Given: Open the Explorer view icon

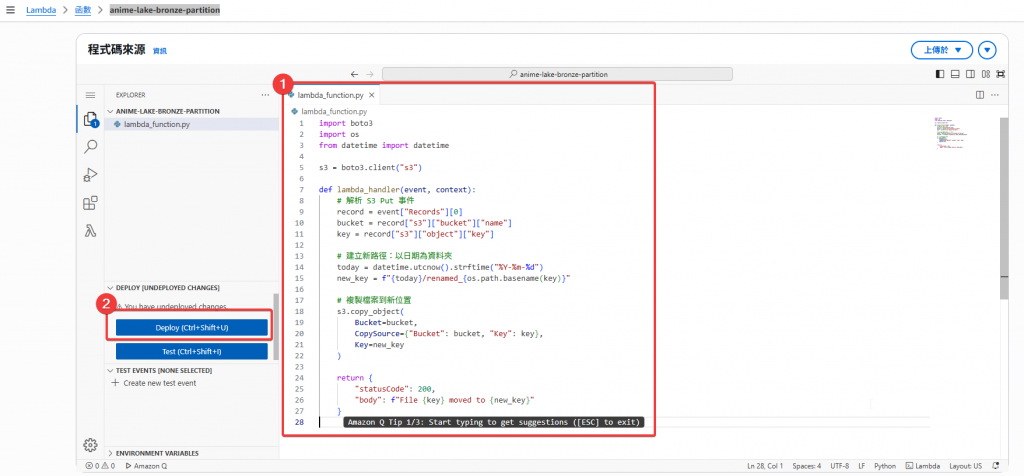Looking at the screenshot, I should [x=91, y=119].
